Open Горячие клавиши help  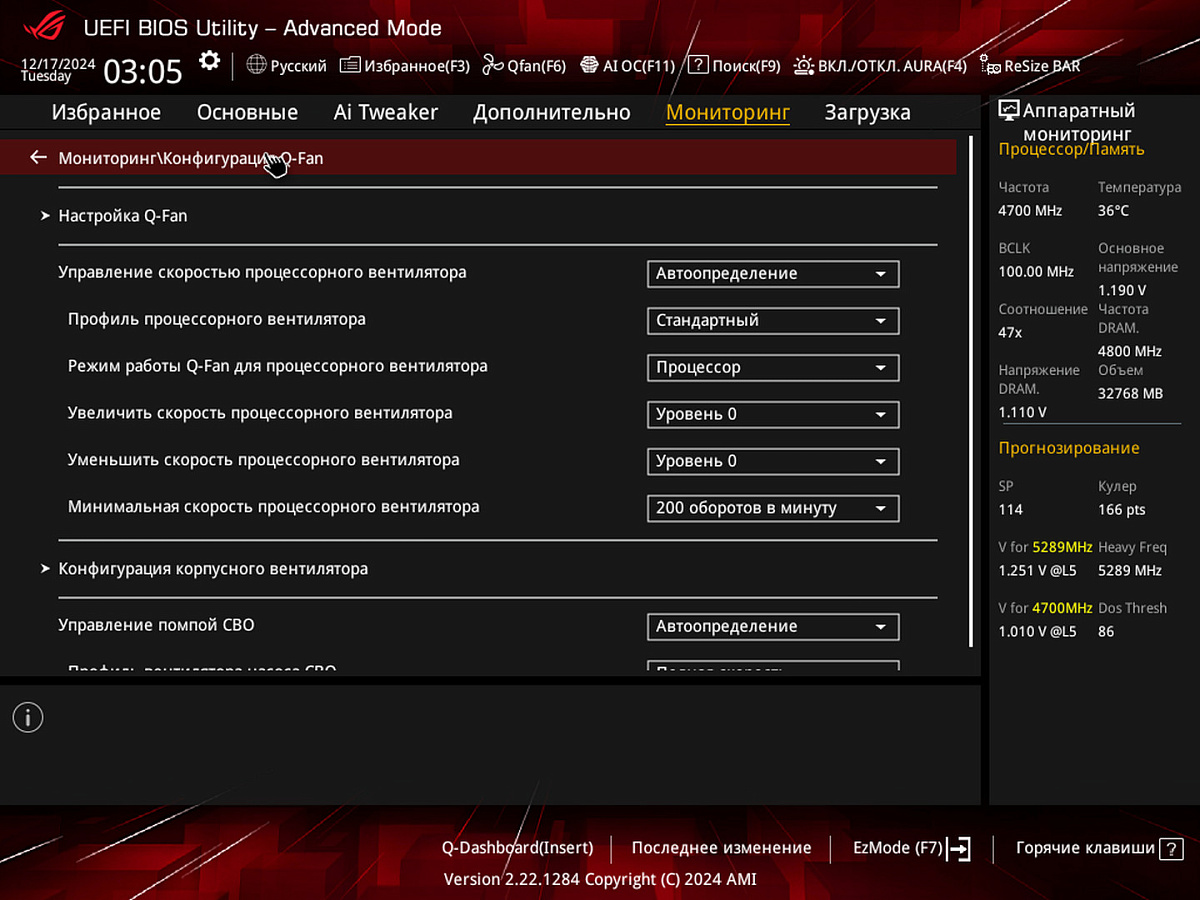tap(1085, 848)
